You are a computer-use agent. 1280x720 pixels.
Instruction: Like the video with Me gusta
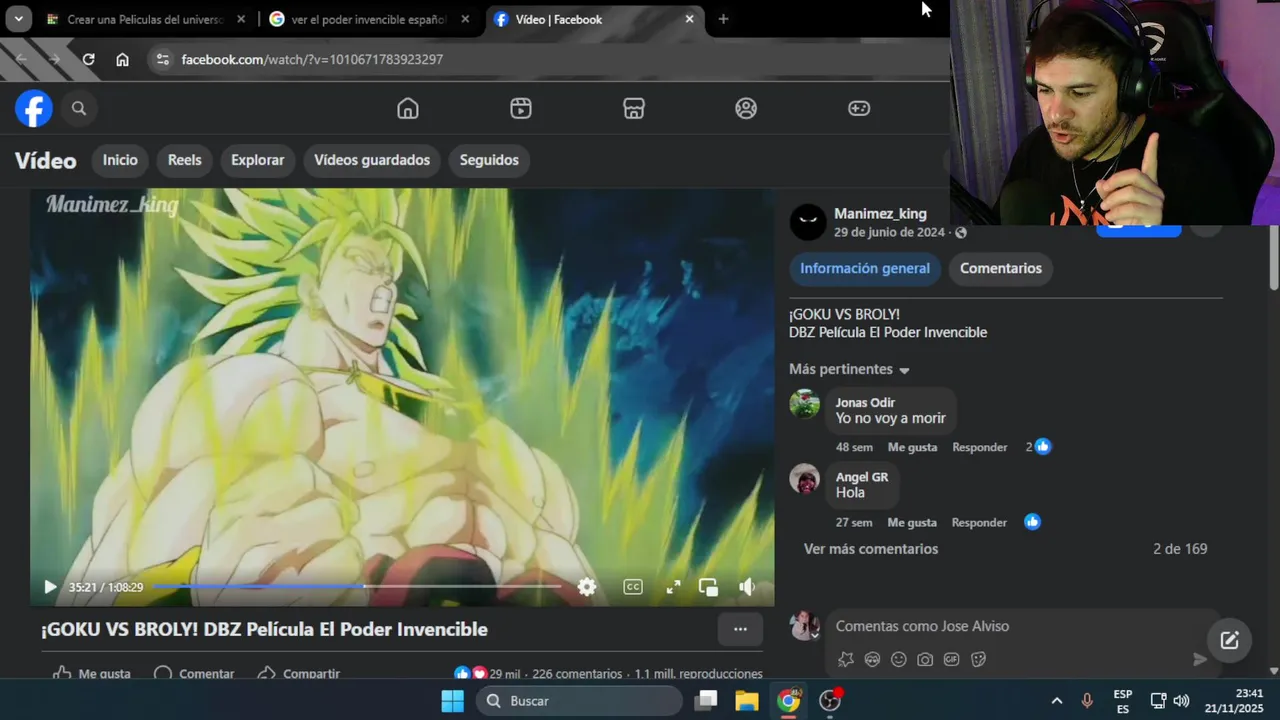pyautogui.click(x=92, y=674)
